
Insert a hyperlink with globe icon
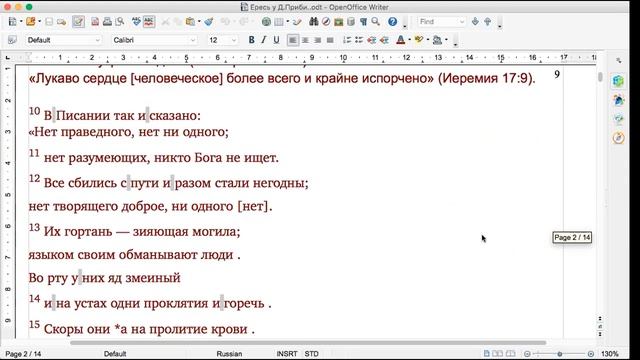266,22
